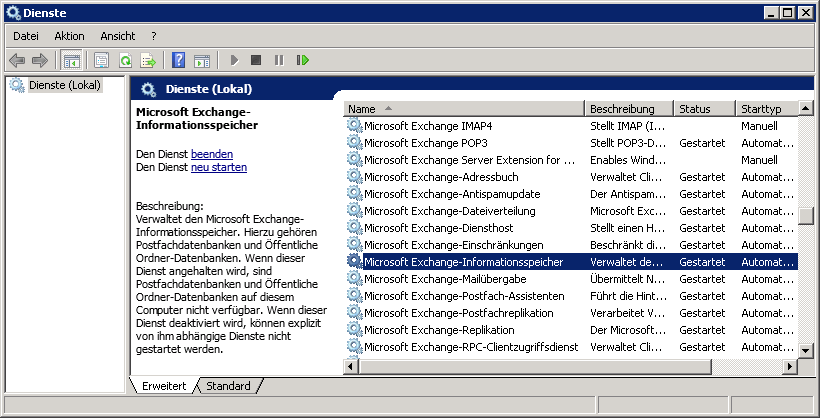820x418 pixels.
Task: Click the 'beenden' link to stop service
Action: (211, 154)
